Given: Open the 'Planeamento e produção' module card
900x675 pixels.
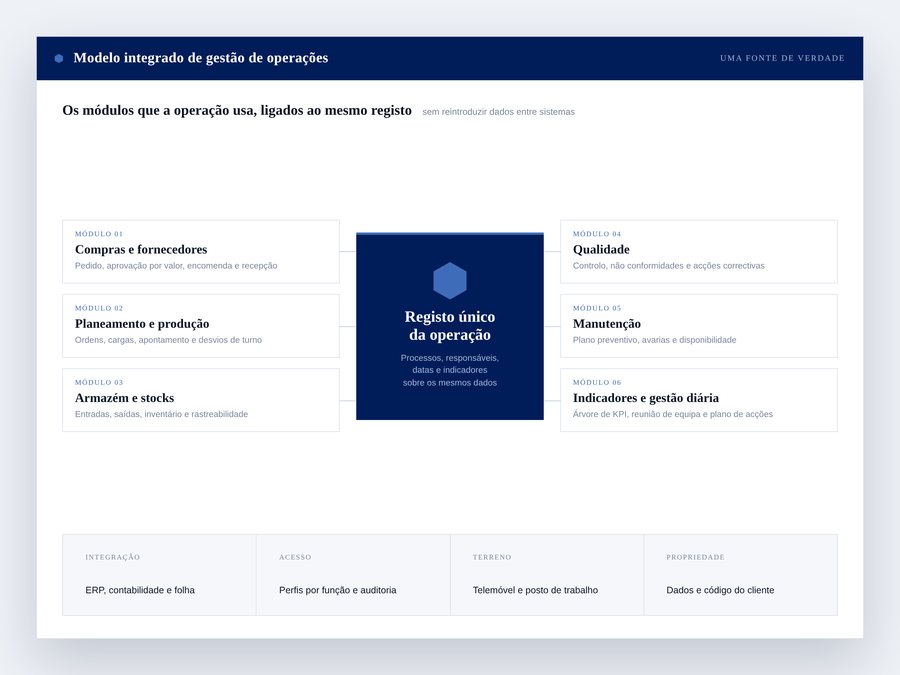Looking at the screenshot, I should coord(201,326).
